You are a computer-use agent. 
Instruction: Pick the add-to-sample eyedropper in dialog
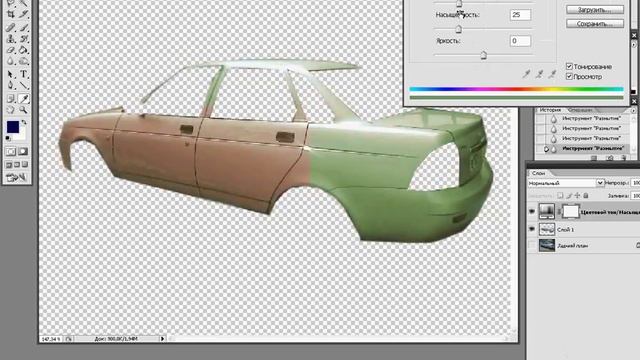click(x=540, y=74)
